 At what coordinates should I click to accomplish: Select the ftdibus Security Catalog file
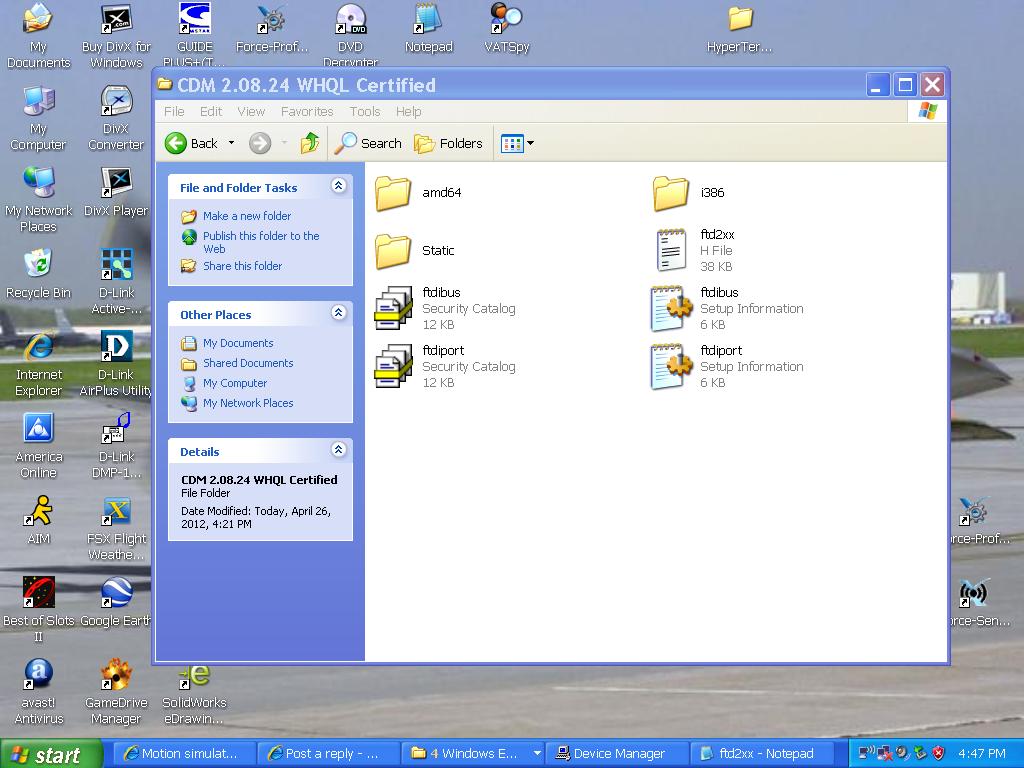445,308
